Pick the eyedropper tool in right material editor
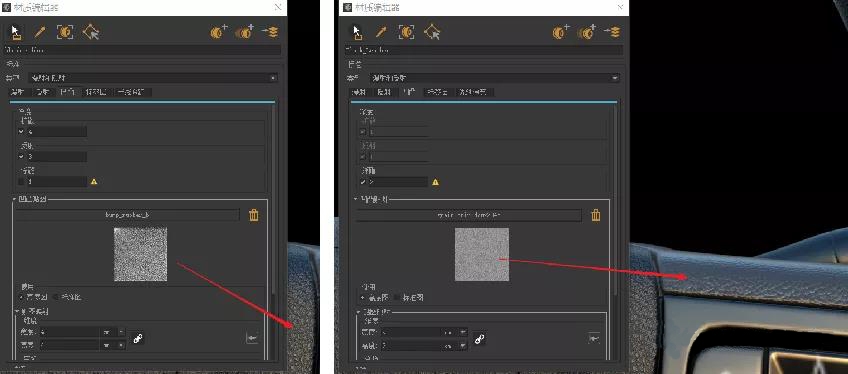 [x=382, y=32]
